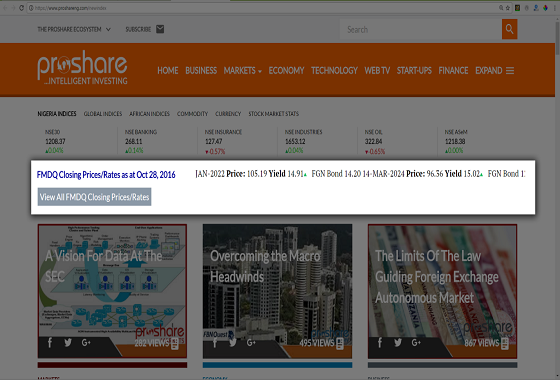
Task: Click document icon beside 867 VIEWS
Action: pyautogui.click(x=505, y=344)
